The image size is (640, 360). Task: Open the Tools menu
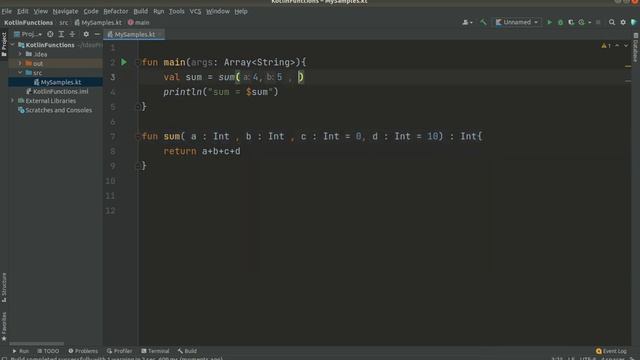click(176, 11)
